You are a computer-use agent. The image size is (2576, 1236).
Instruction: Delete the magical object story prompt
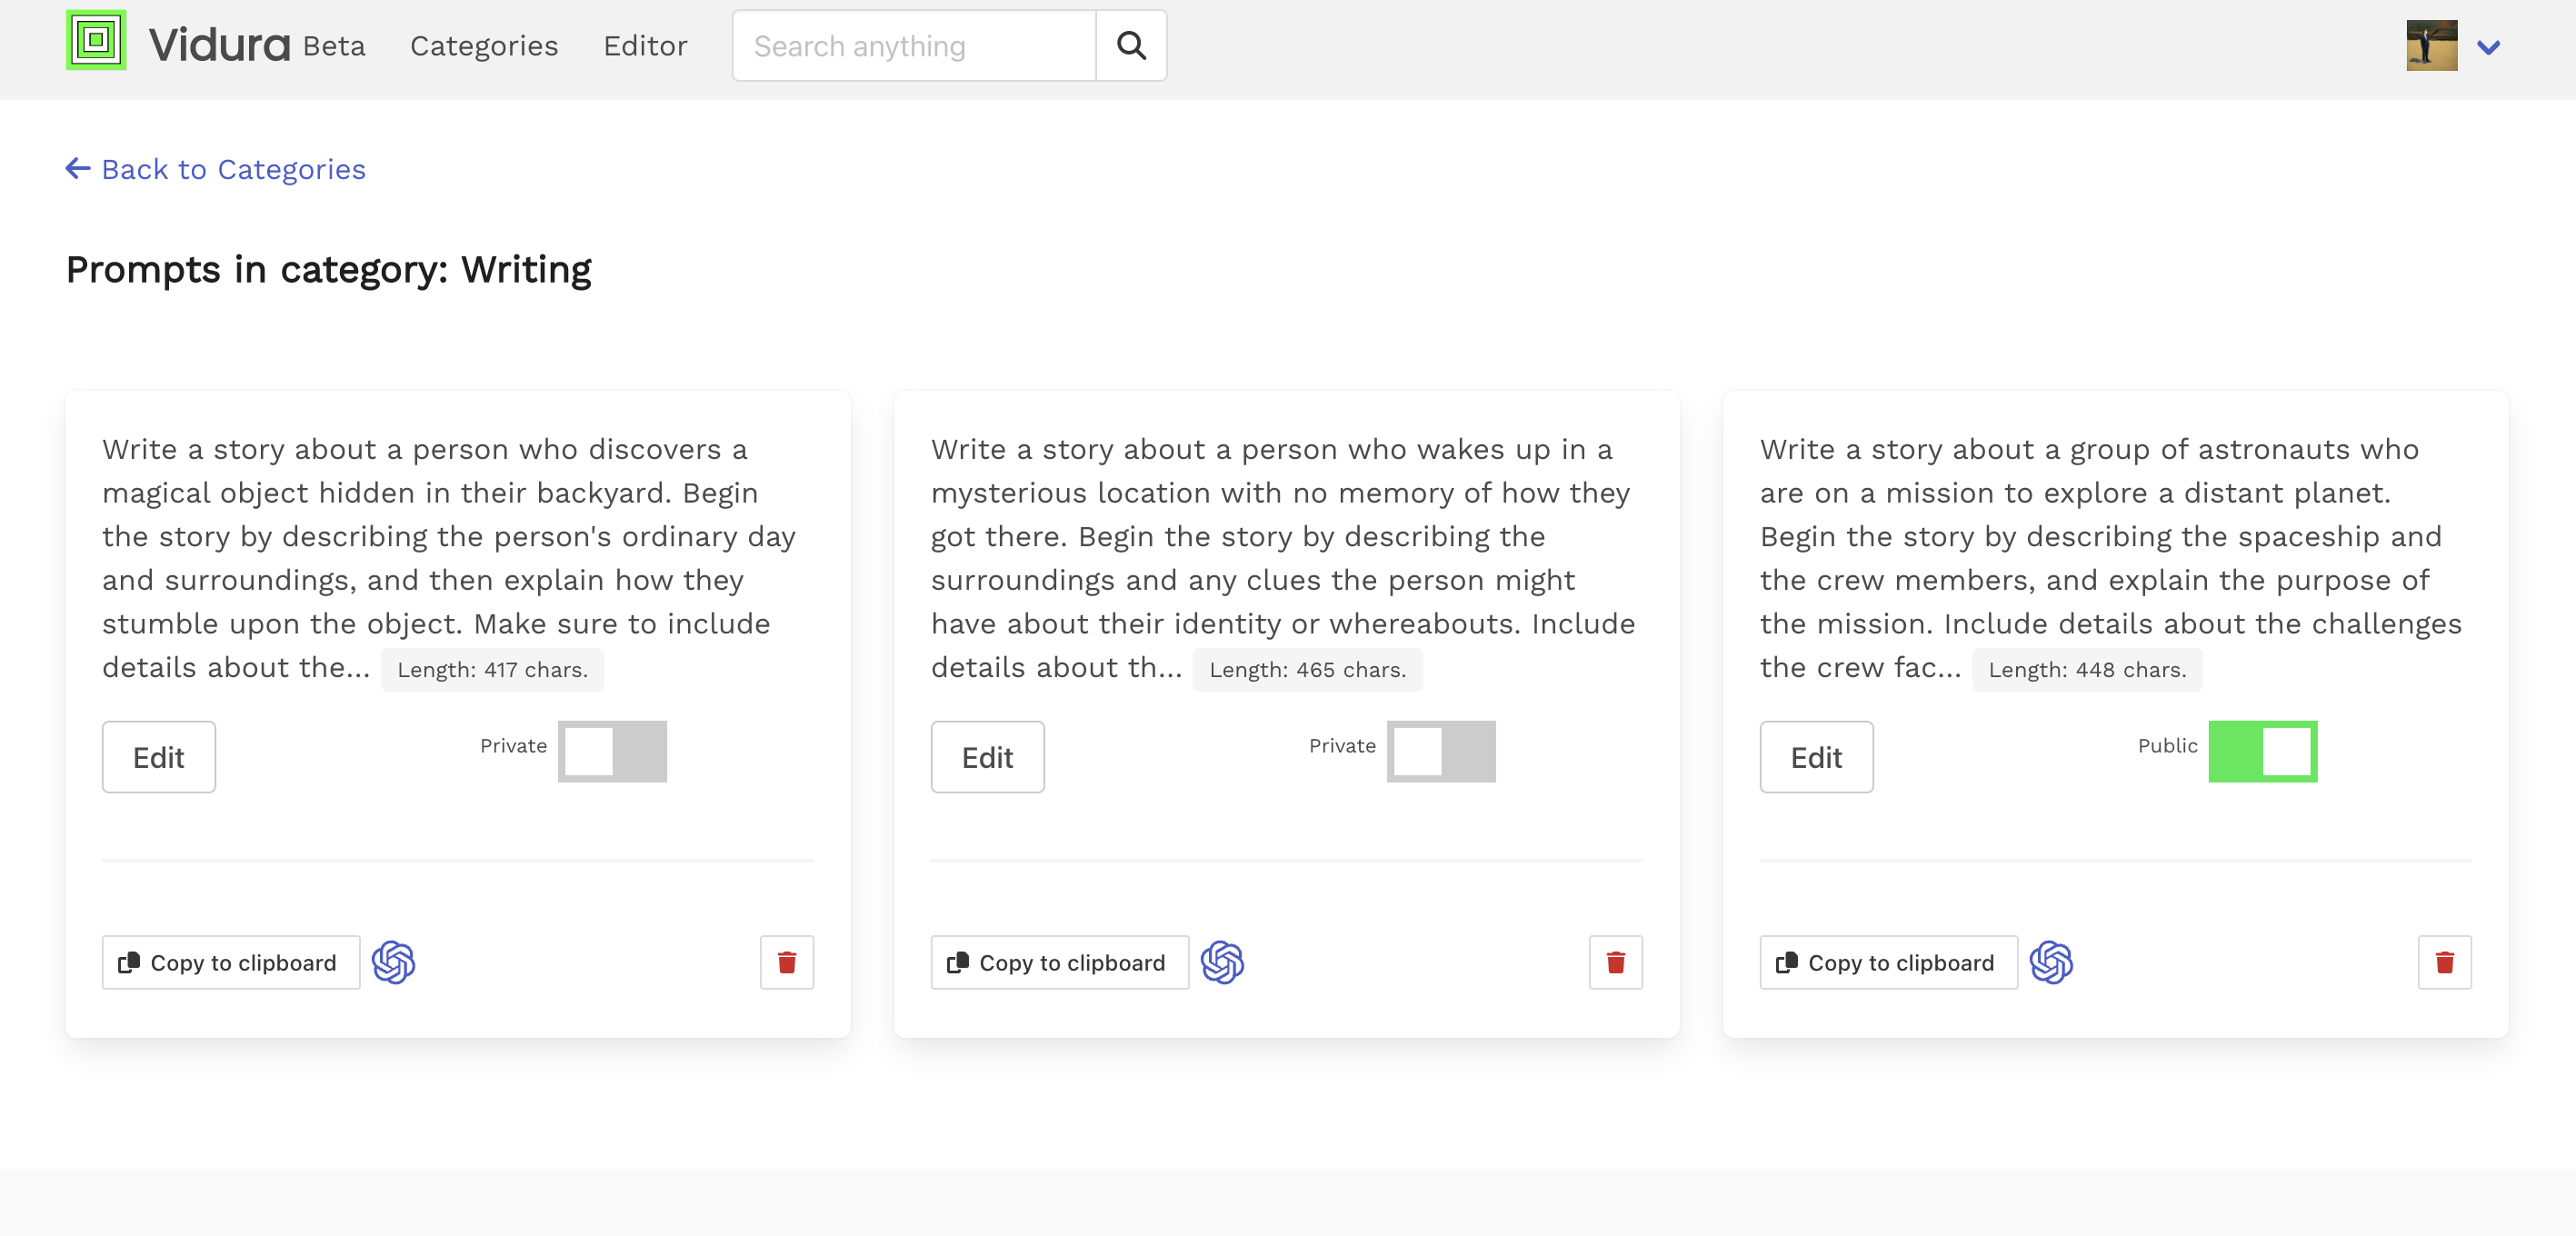787,962
